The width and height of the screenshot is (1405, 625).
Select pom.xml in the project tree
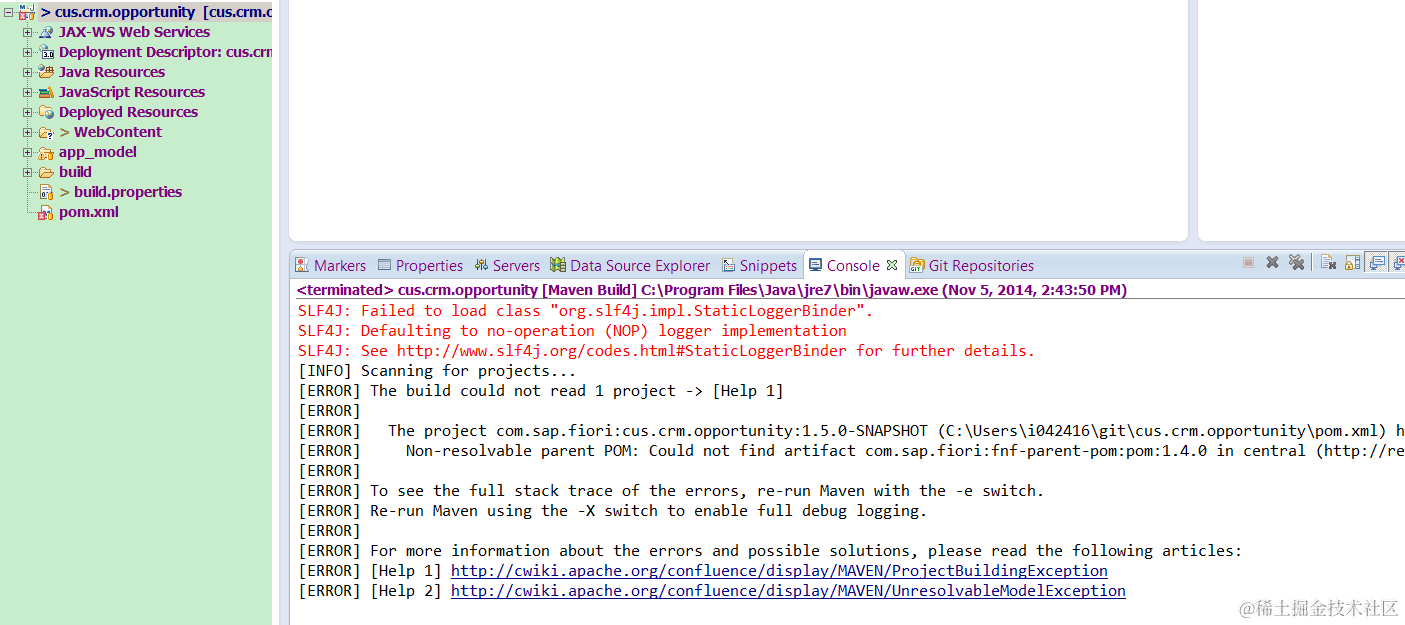pyautogui.click(x=89, y=212)
